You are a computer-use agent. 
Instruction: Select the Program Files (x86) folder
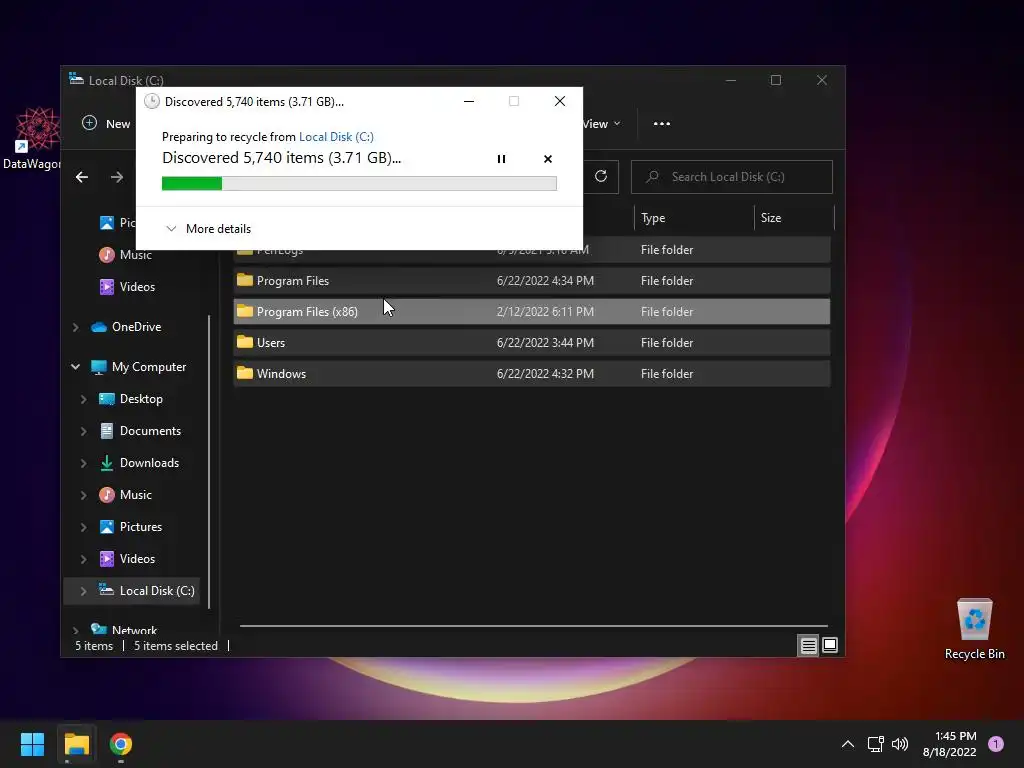532,312
